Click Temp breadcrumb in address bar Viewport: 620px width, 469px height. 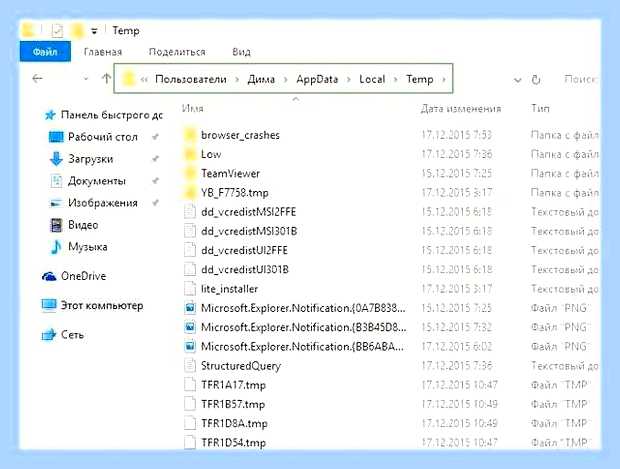(x=420, y=79)
